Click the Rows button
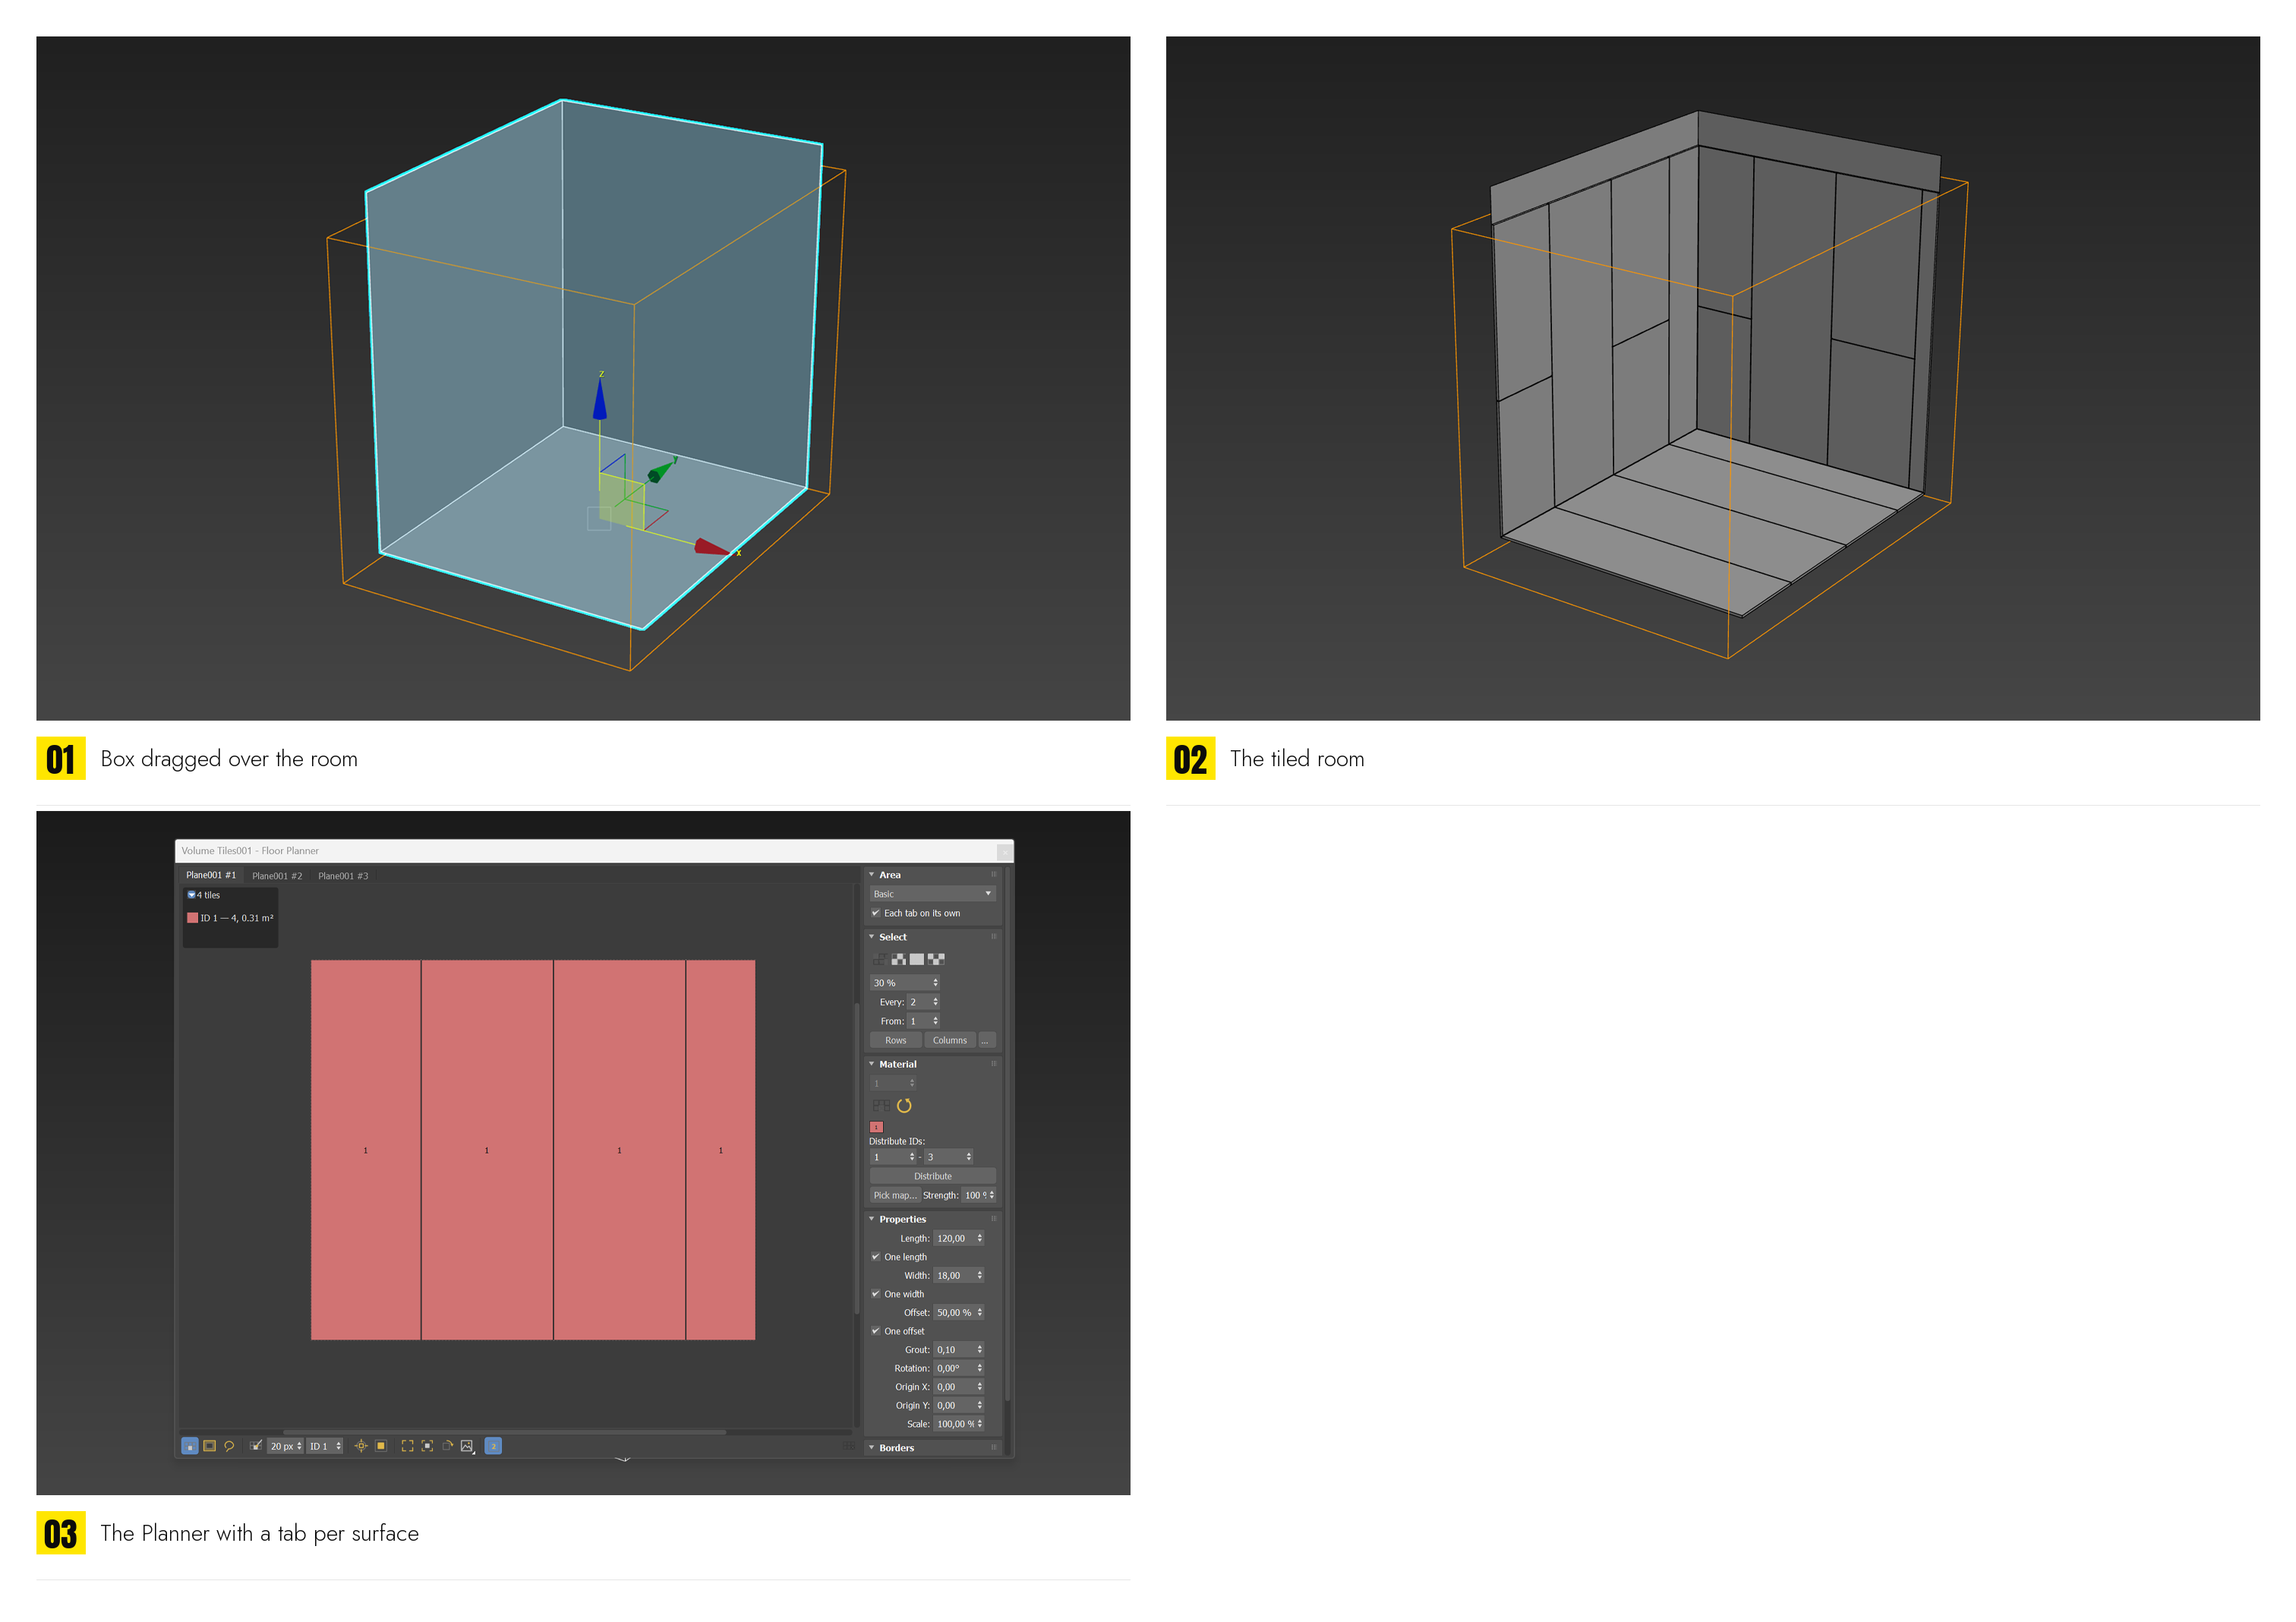The width and height of the screenshot is (2296, 1622). [x=895, y=1040]
